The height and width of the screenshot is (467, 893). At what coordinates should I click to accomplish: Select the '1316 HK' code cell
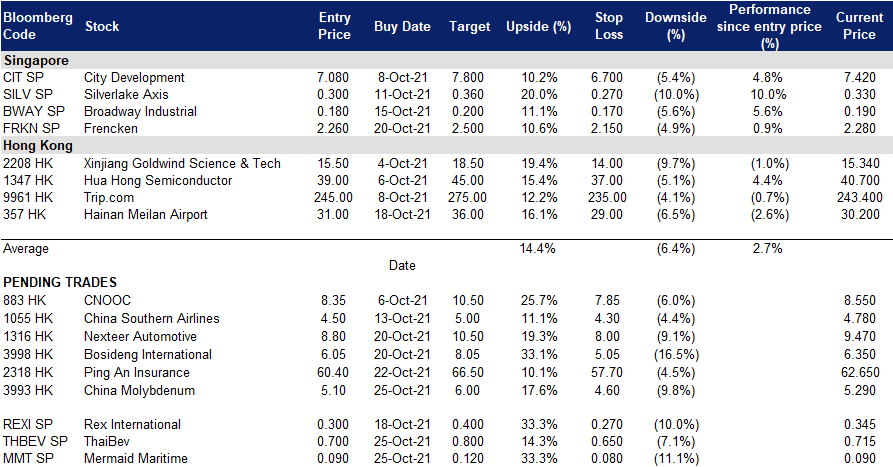28,337
